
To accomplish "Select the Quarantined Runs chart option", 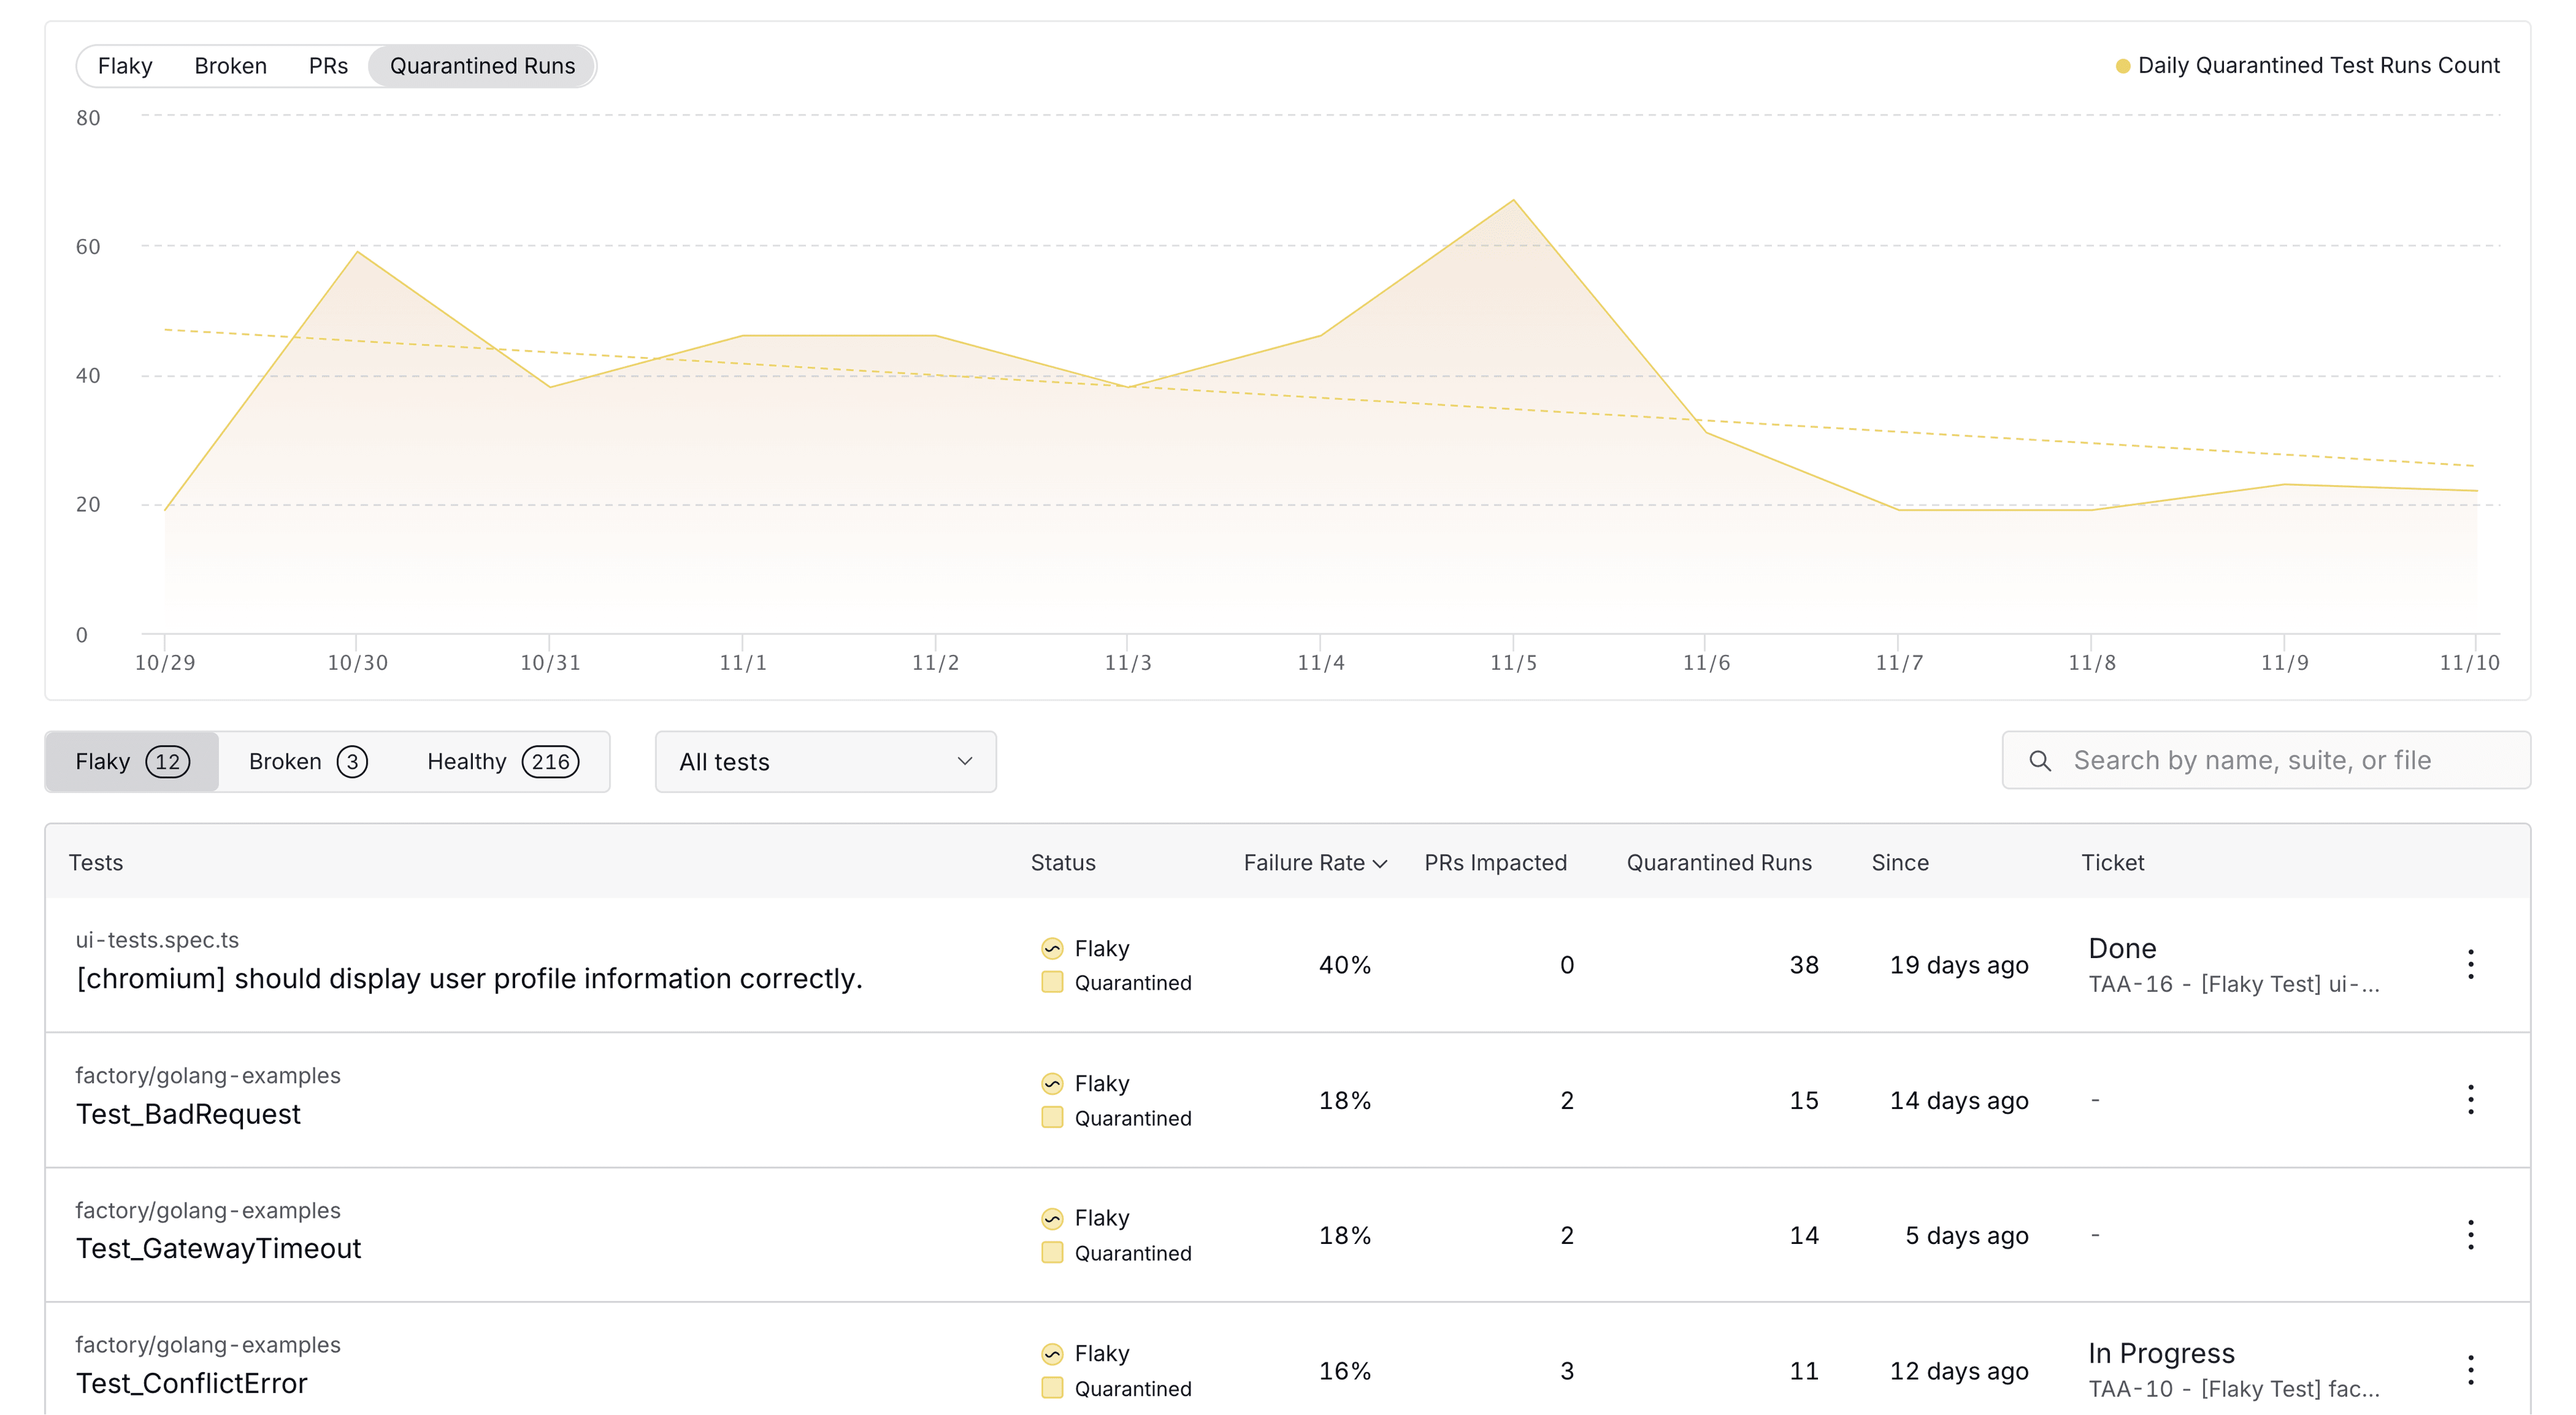I will point(482,66).
